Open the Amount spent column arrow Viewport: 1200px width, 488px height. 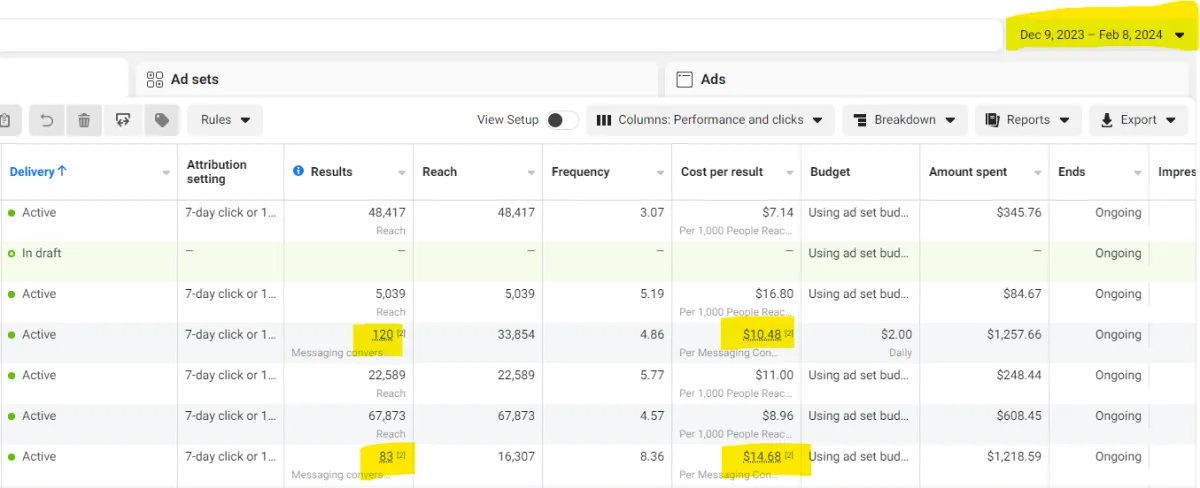[1036, 173]
